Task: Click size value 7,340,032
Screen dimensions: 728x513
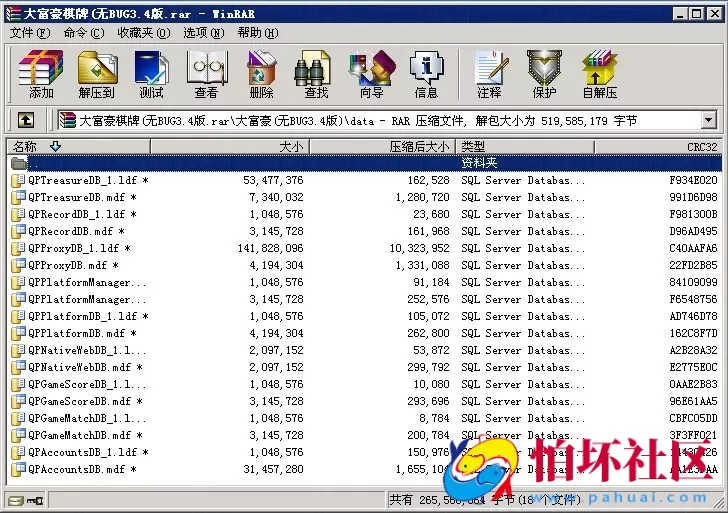Action: 276,197
